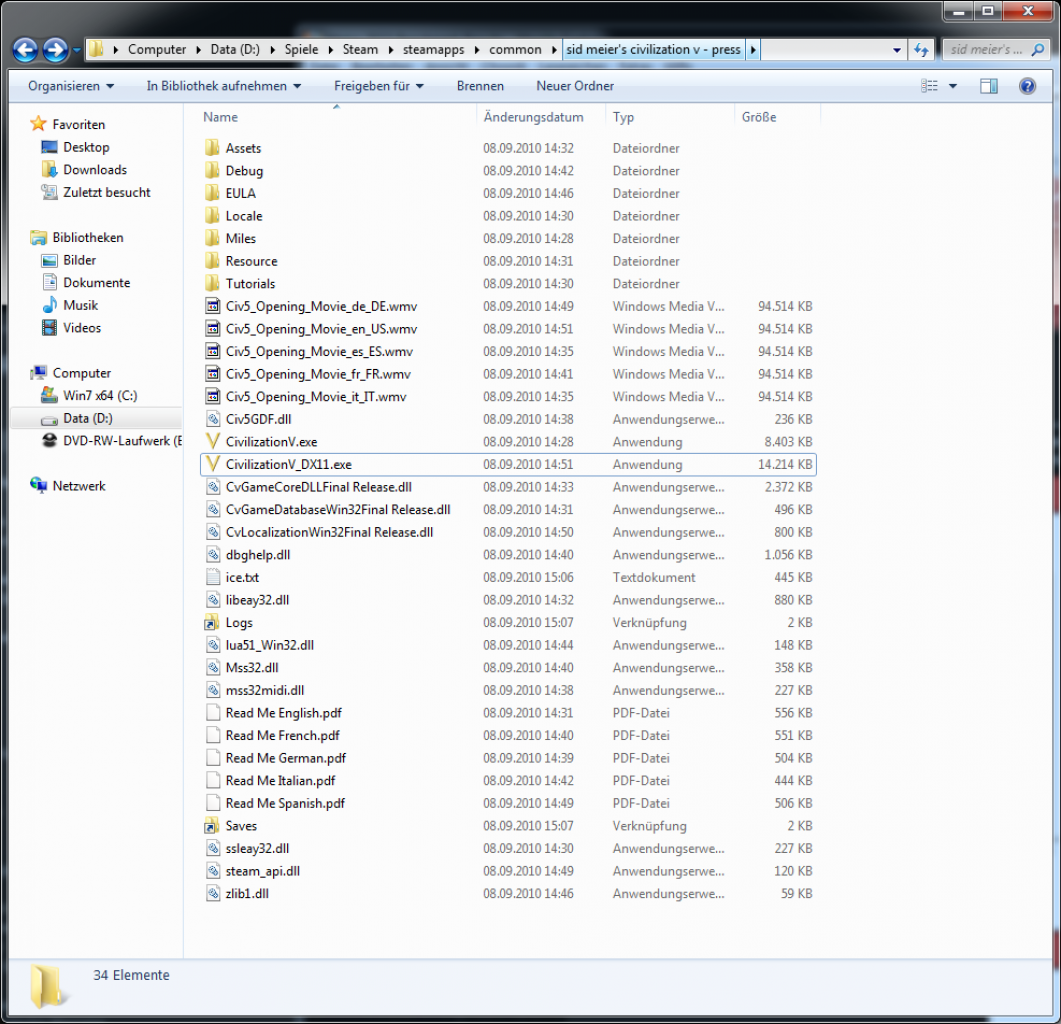
Task: Select 'Data (D:)' drive in sidebar
Action: click(88, 418)
